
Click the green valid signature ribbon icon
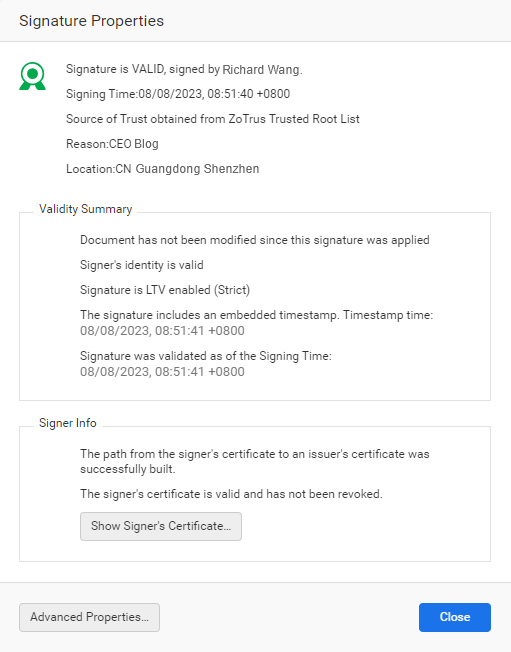32,76
